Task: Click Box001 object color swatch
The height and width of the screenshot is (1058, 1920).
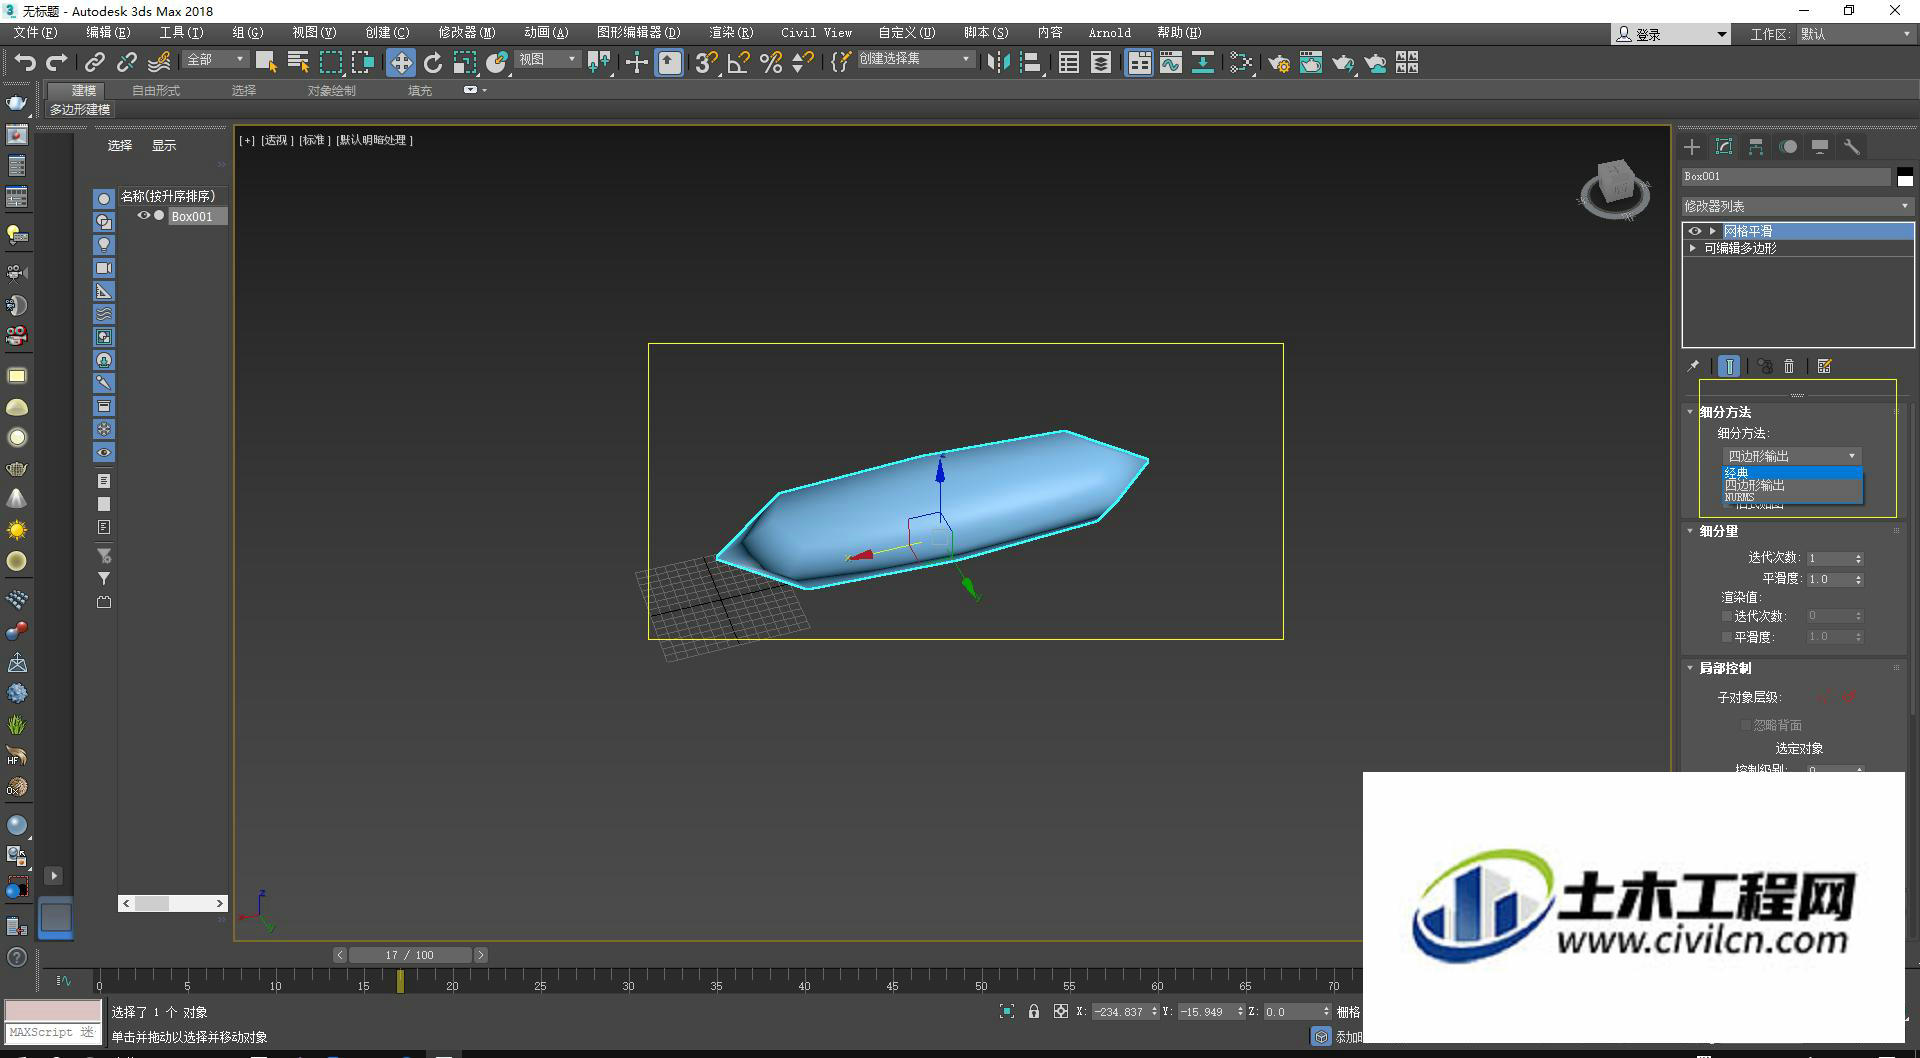Action: (1905, 176)
